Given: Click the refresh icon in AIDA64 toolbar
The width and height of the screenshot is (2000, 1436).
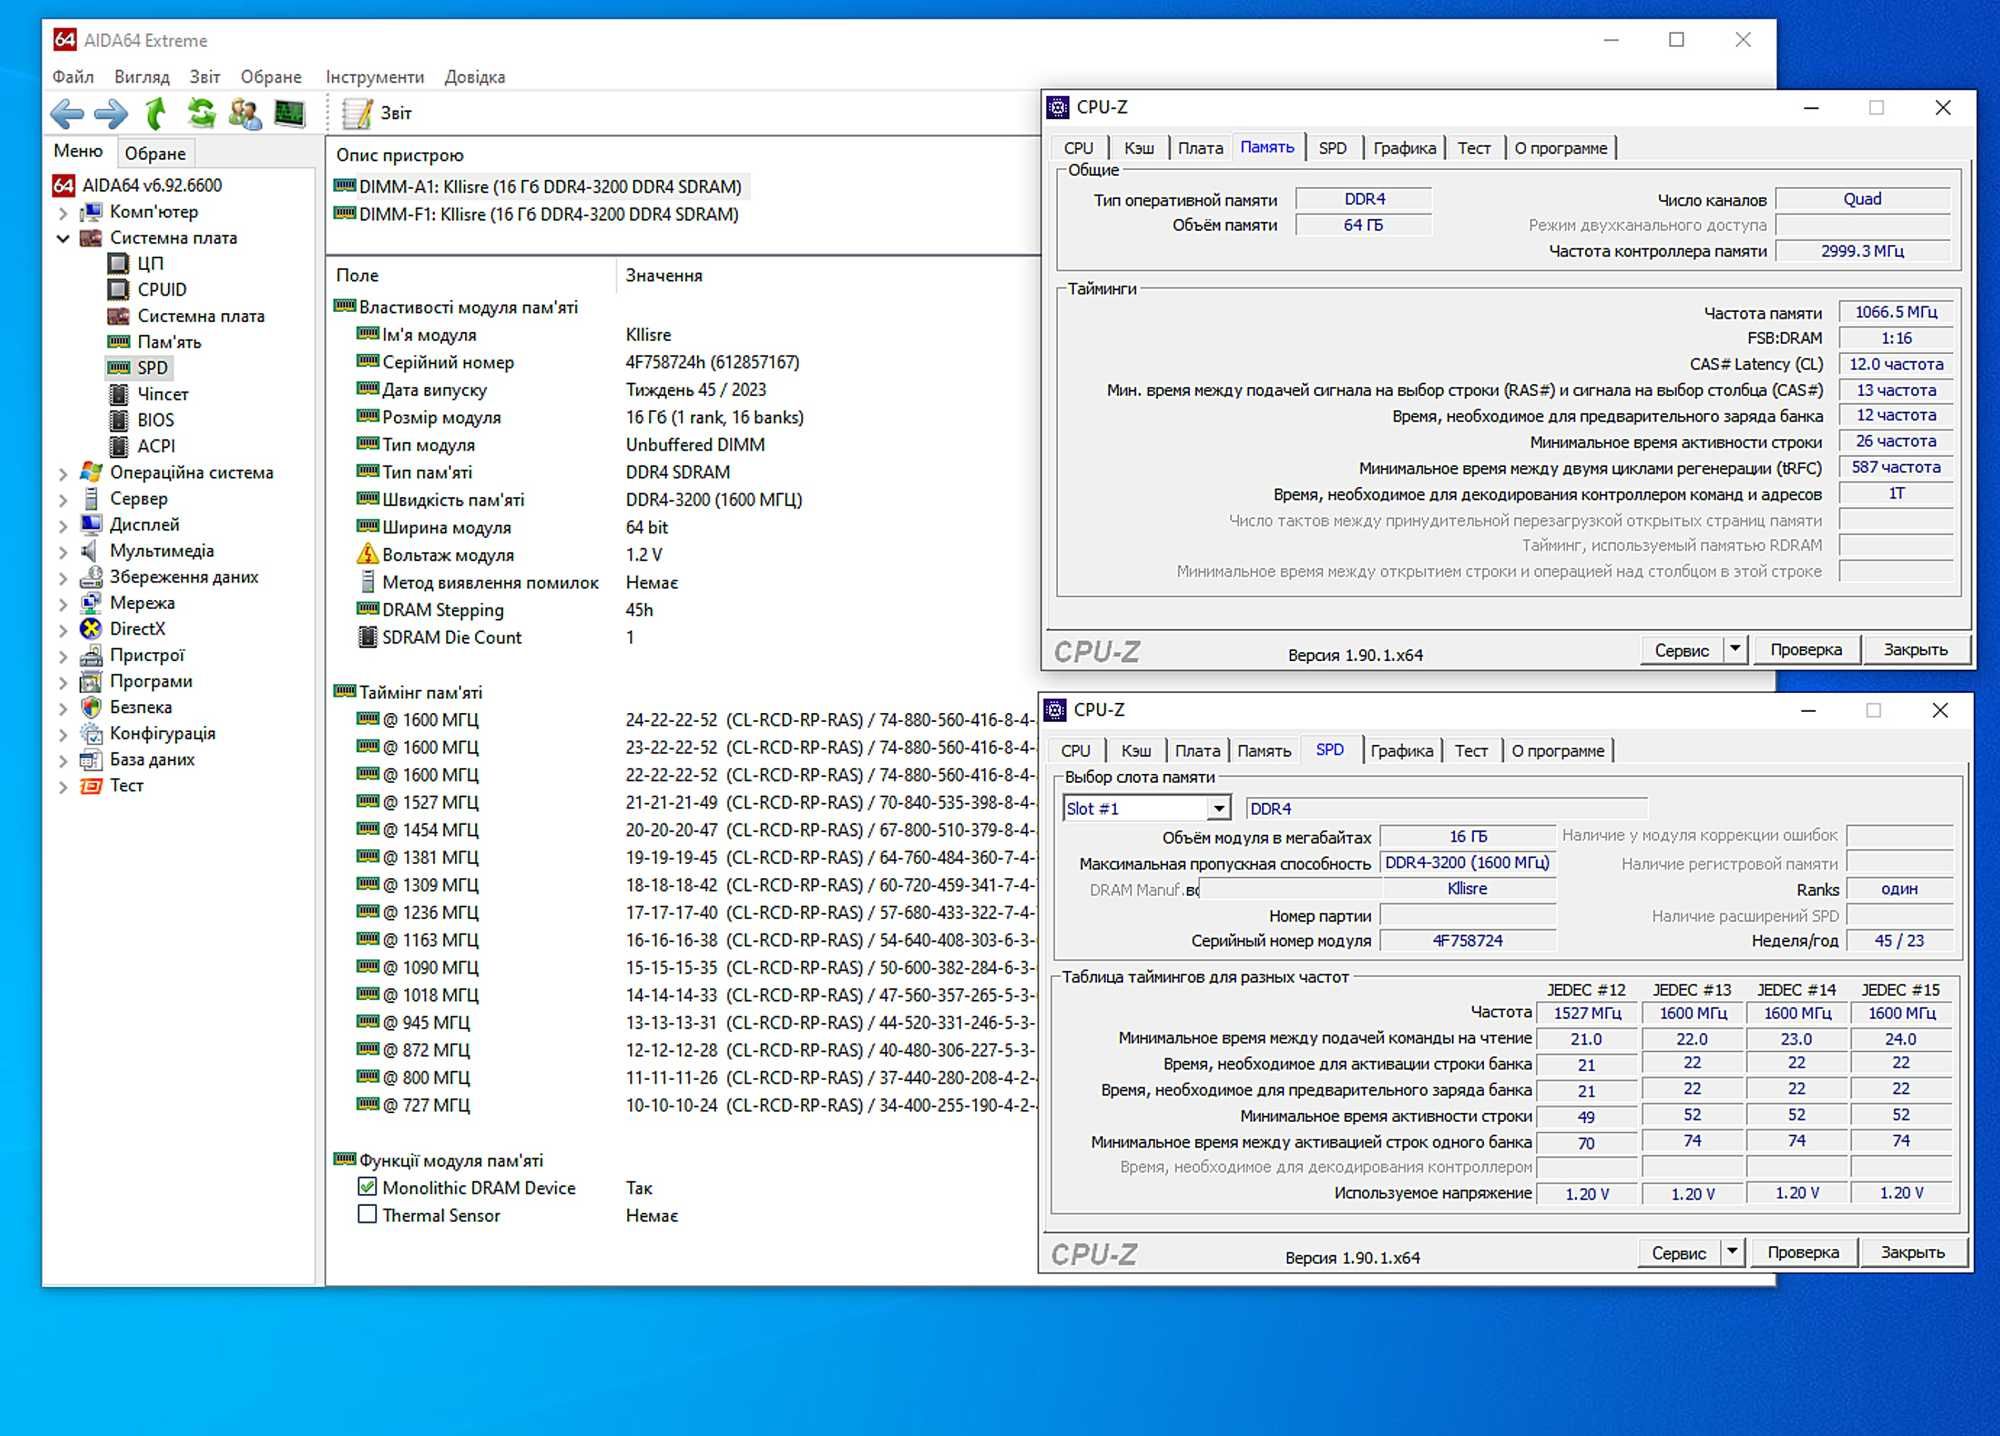Looking at the screenshot, I should tap(201, 113).
